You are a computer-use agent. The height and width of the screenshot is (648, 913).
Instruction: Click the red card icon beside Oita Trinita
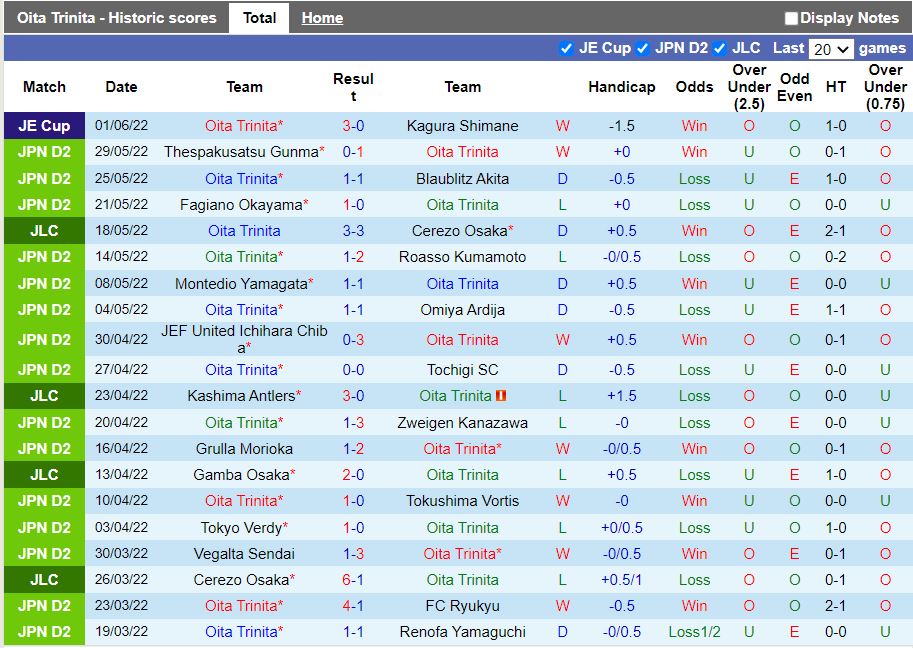click(x=501, y=396)
